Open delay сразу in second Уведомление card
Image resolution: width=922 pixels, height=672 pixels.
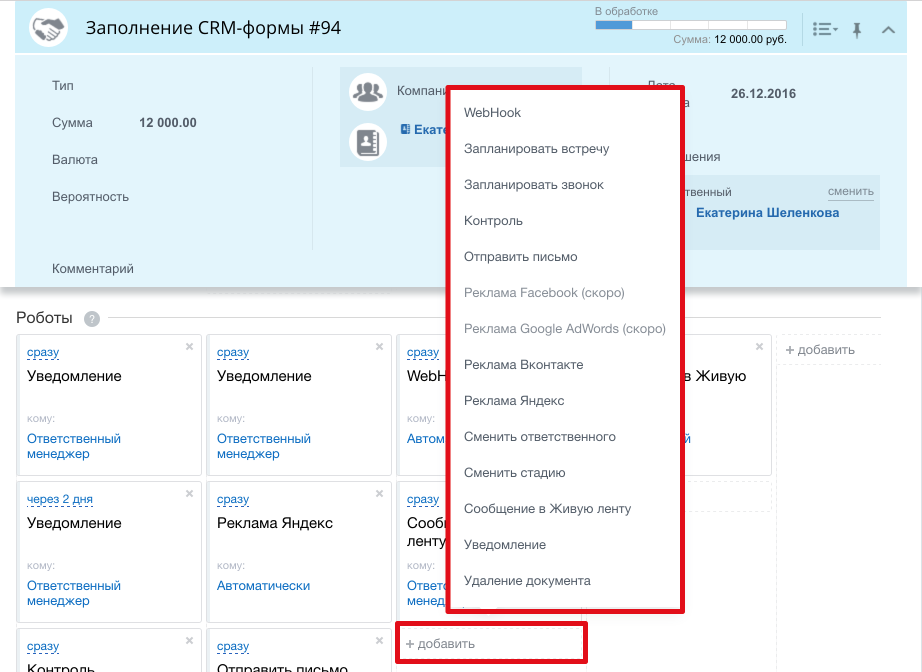point(233,352)
